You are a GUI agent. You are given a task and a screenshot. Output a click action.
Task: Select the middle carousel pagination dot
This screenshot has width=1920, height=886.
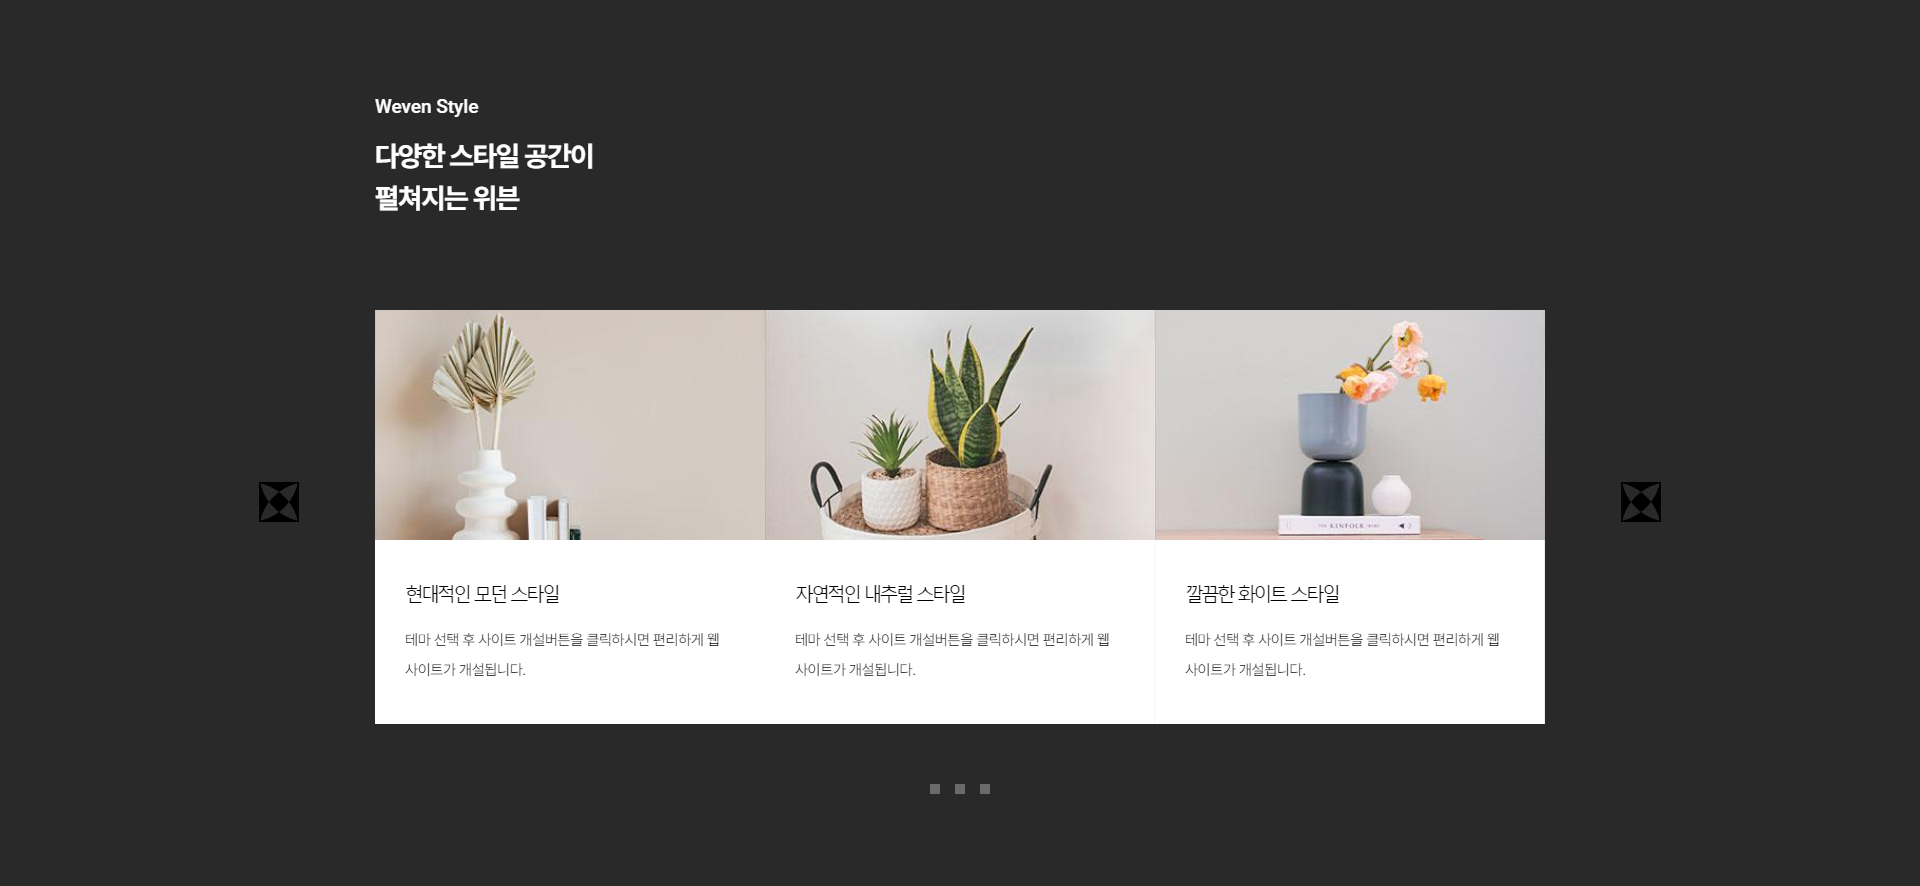point(960,789)
